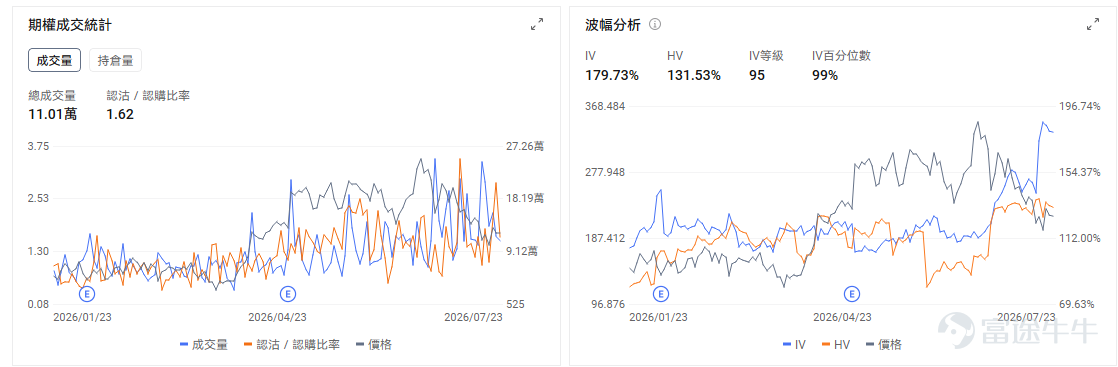The height and width of the screenshot is (367, 1118).
Task: Click the put/call ratio value 1.62
Action: pyautogui.click(x=120, y=113)
